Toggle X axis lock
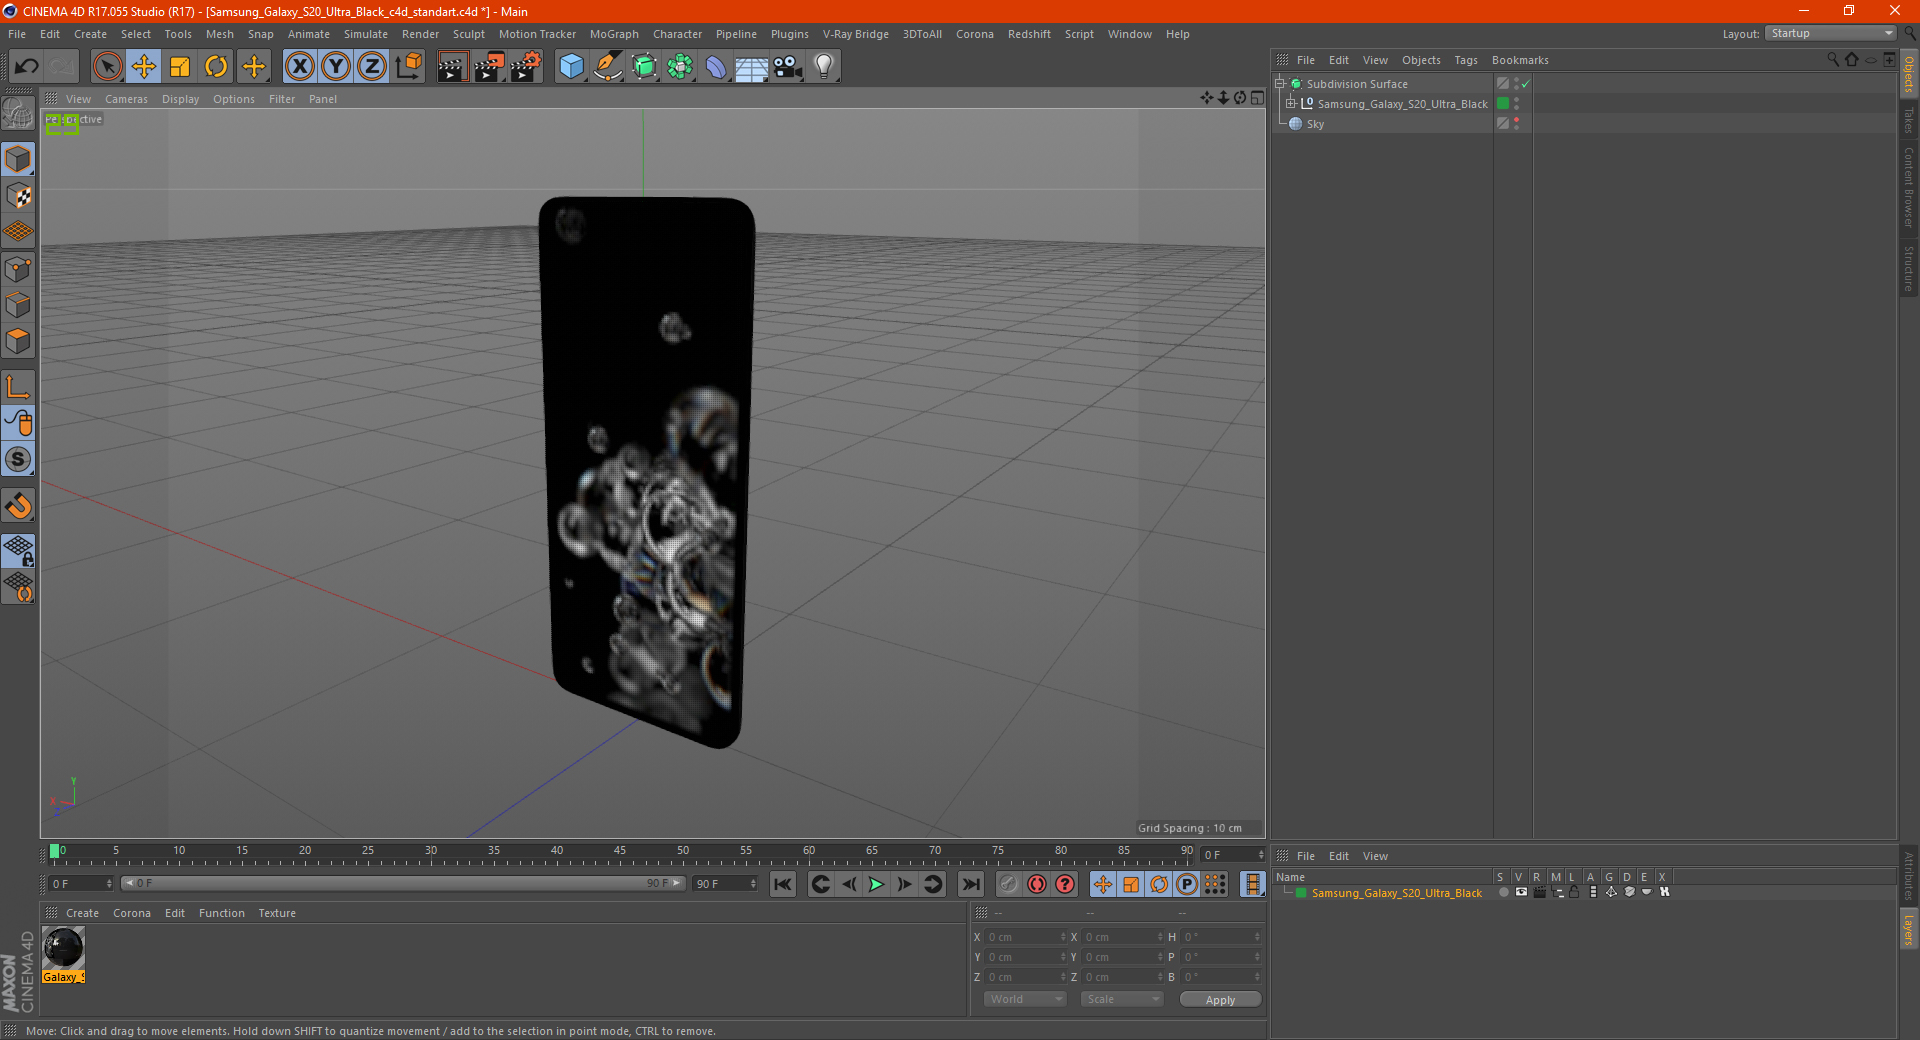 (x=299, y=67)
